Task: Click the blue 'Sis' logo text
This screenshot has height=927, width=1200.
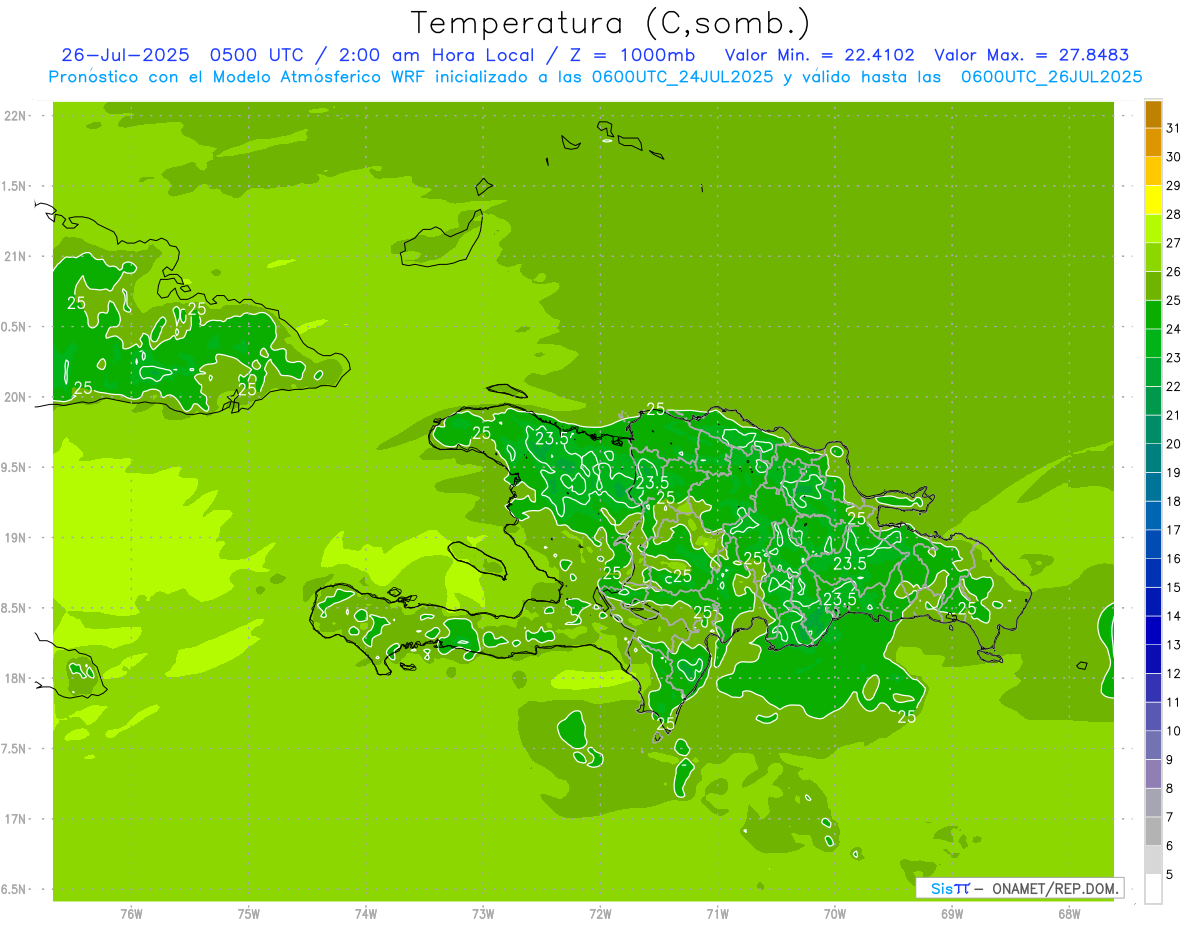Action: point(943,888)
